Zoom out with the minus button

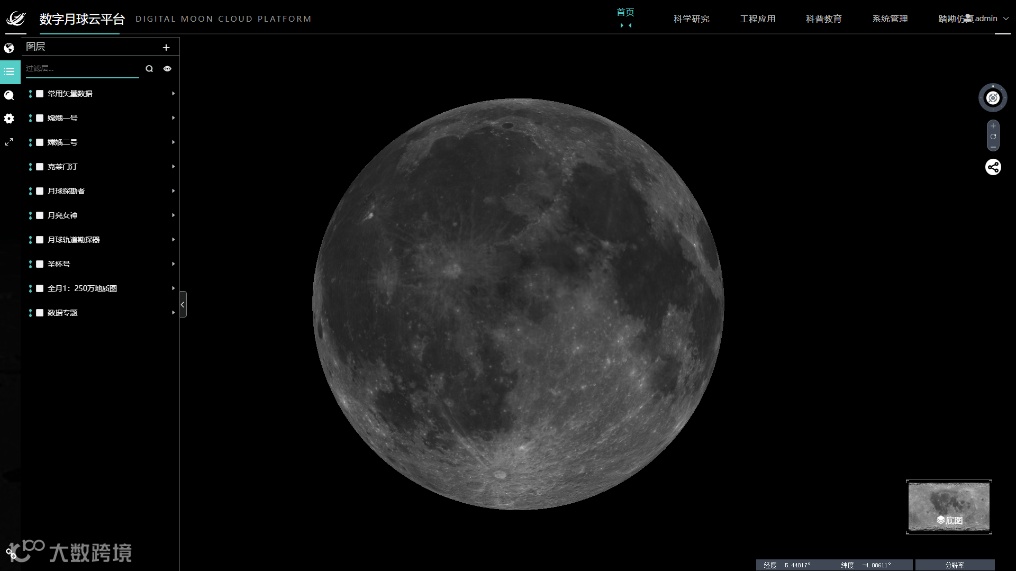point(993,147)
